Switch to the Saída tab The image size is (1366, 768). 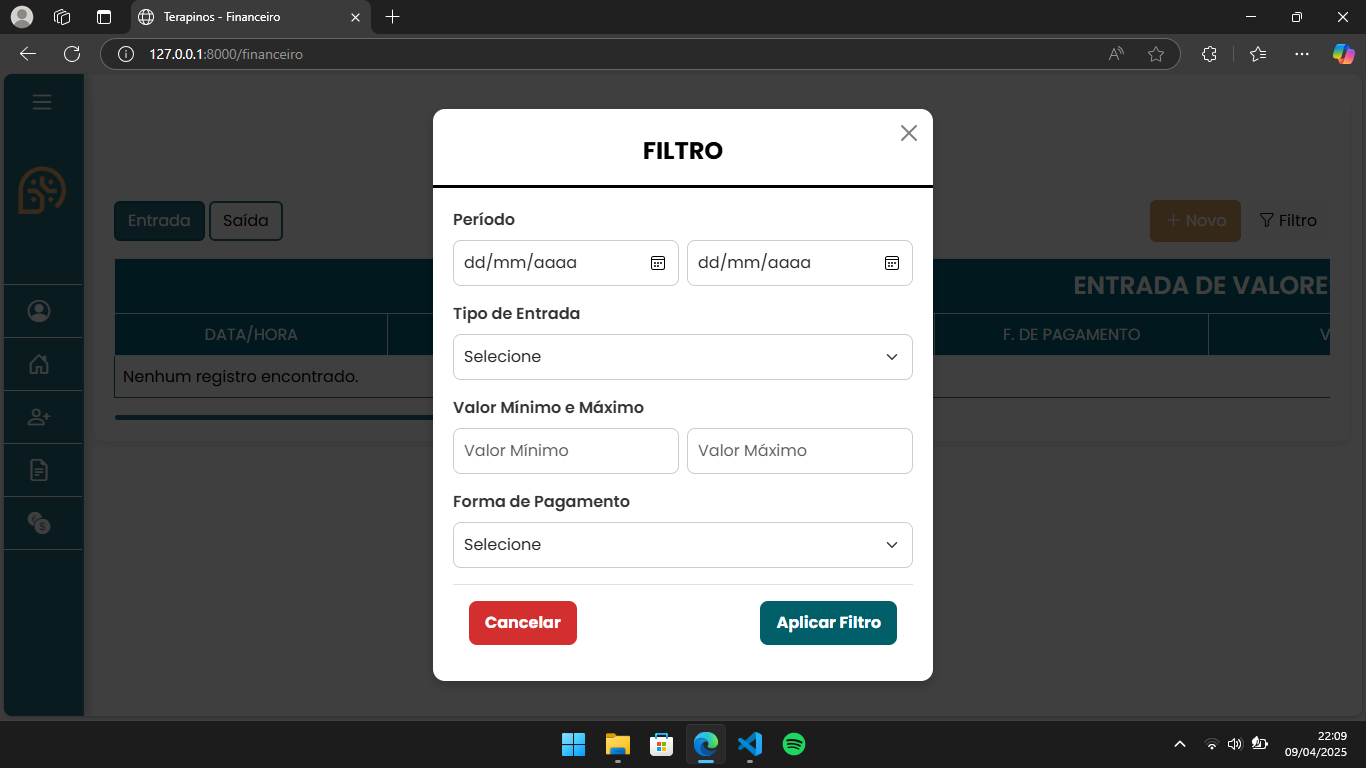click(x=246, y=221)
